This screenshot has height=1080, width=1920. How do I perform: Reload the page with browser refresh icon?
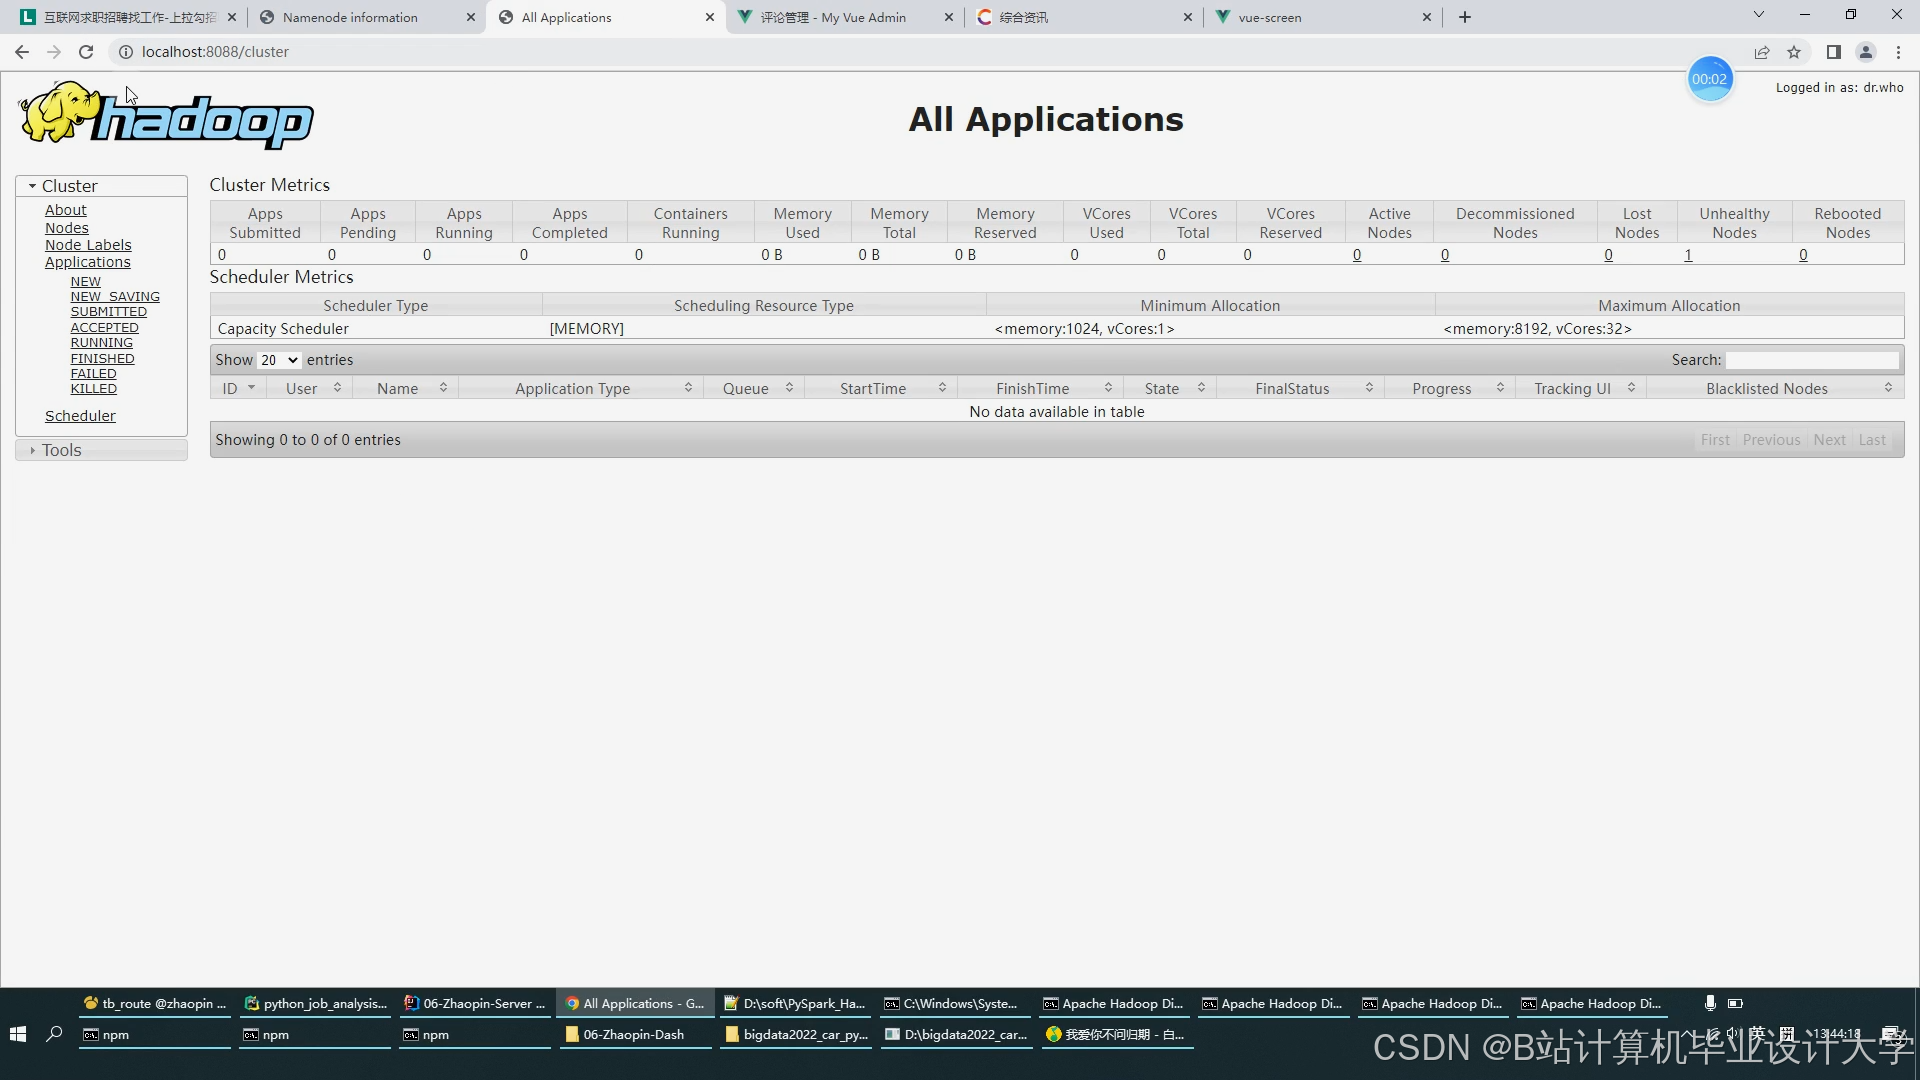86,52
